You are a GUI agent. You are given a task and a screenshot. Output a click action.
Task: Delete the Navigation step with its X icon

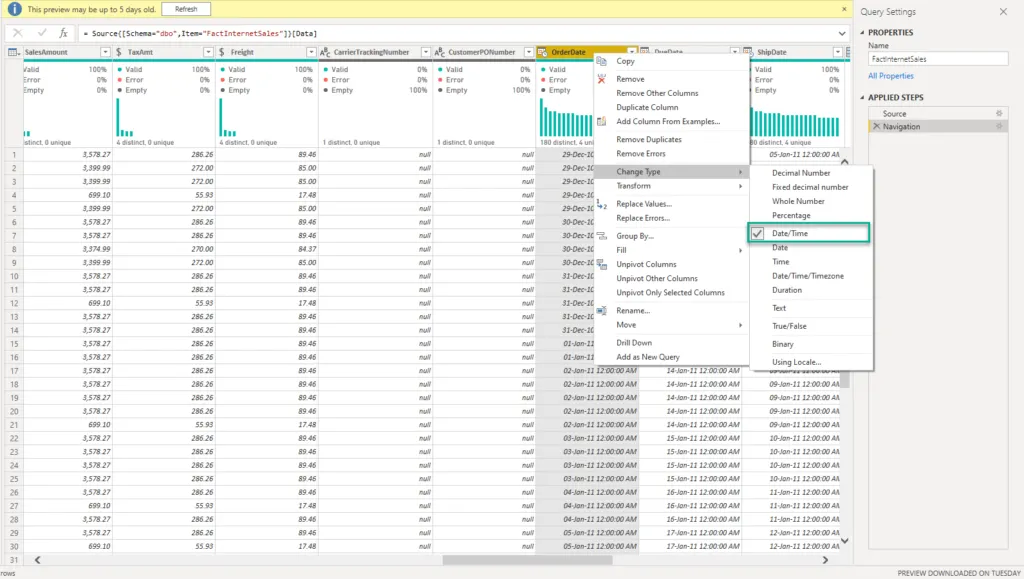pyautogui.click(x=877, y=127)
